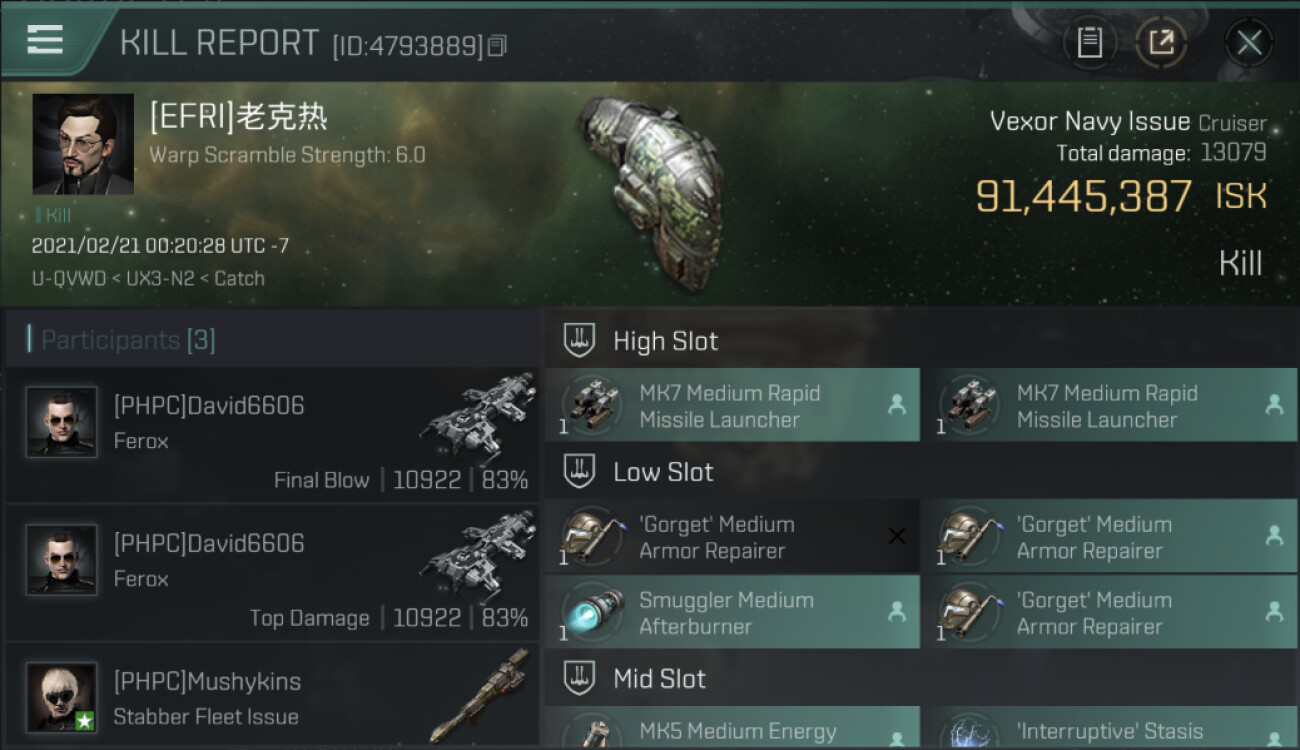
Task: Select the Smuggler Medium Afterburner module
Action: [732, 612]
